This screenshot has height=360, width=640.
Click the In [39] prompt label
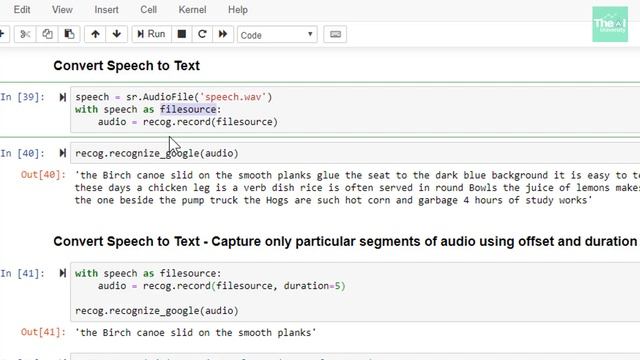click(x=22, y=97)
